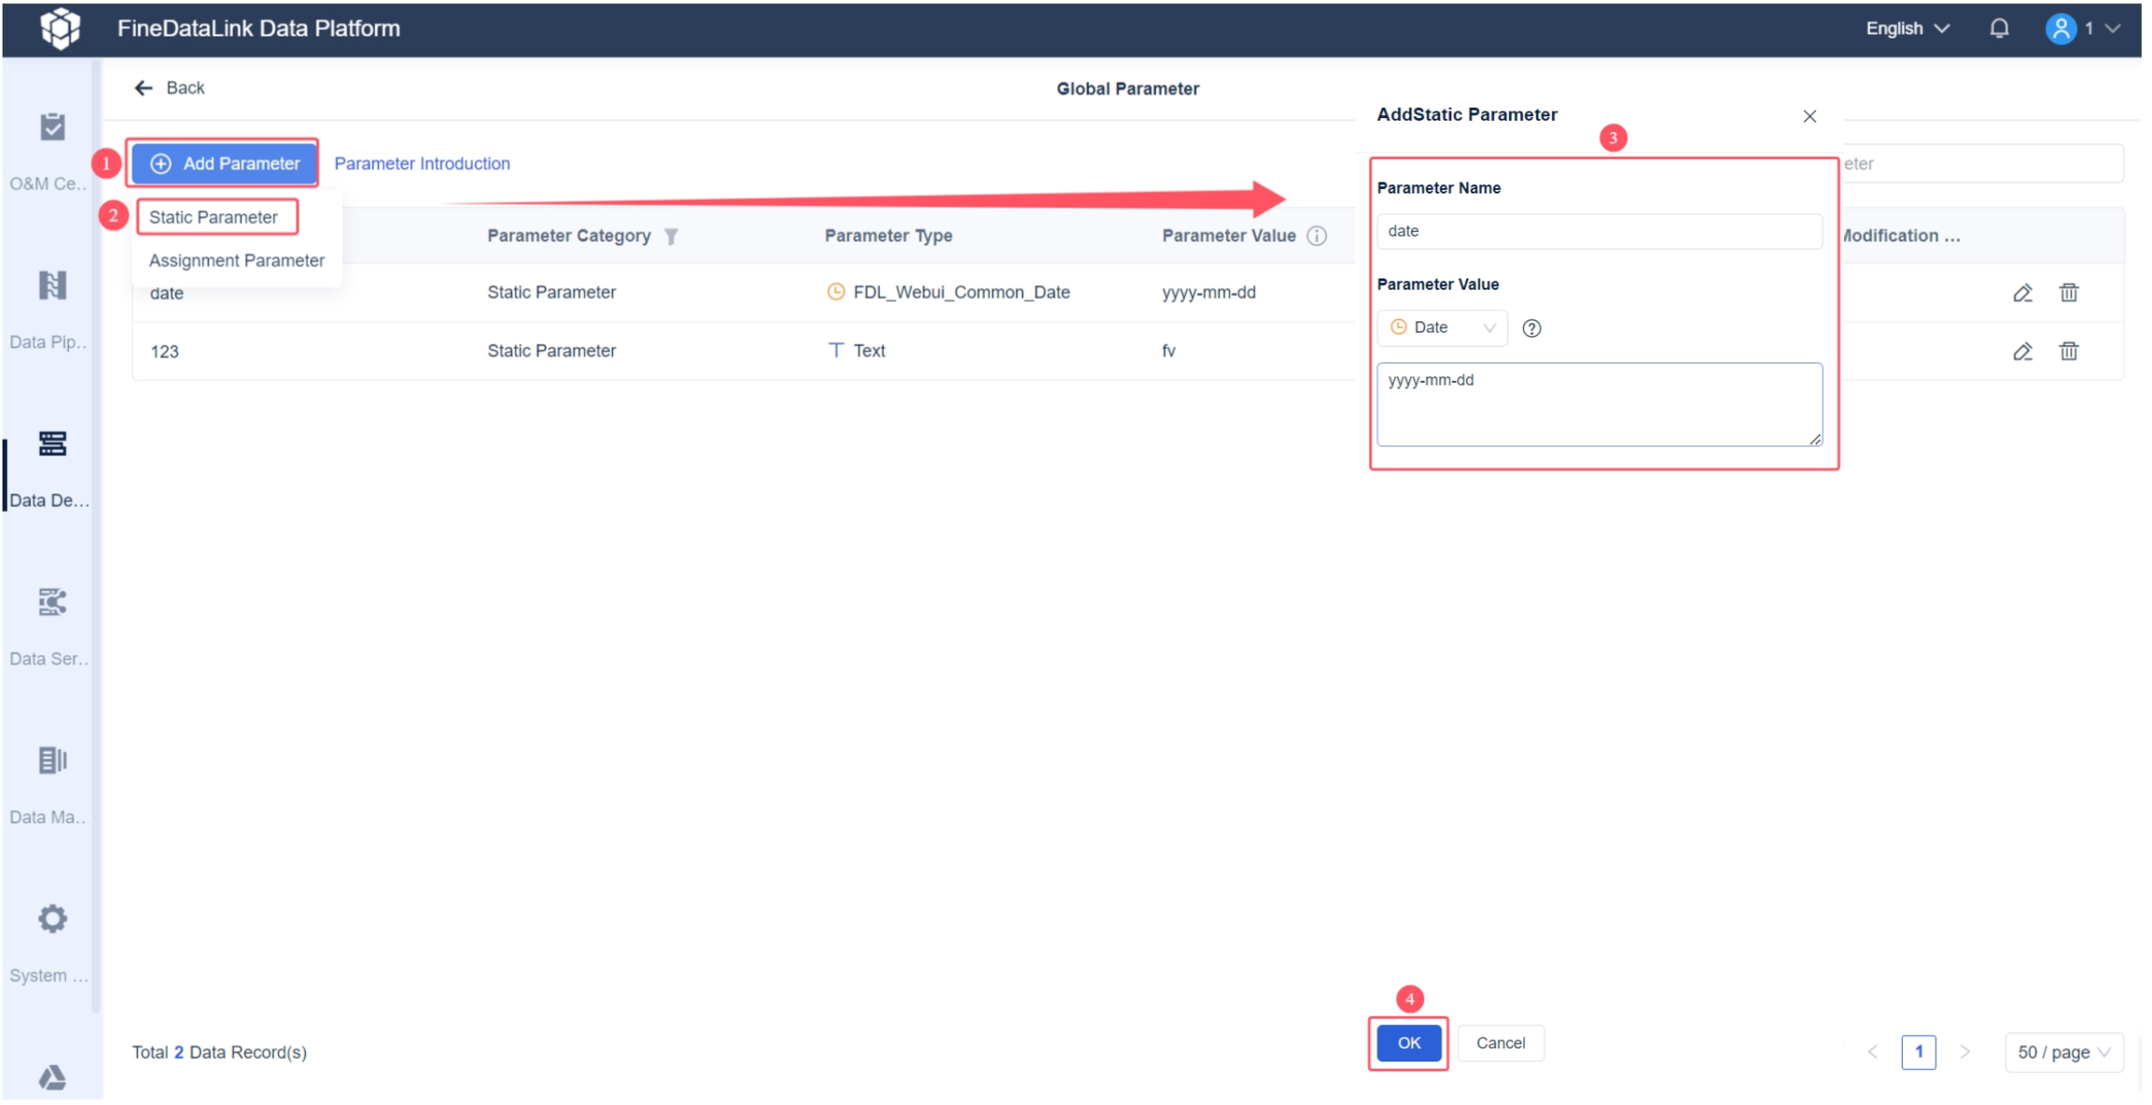Open the Date type dropdown
This screenshot has width=2152, height=1105.
1441,328
